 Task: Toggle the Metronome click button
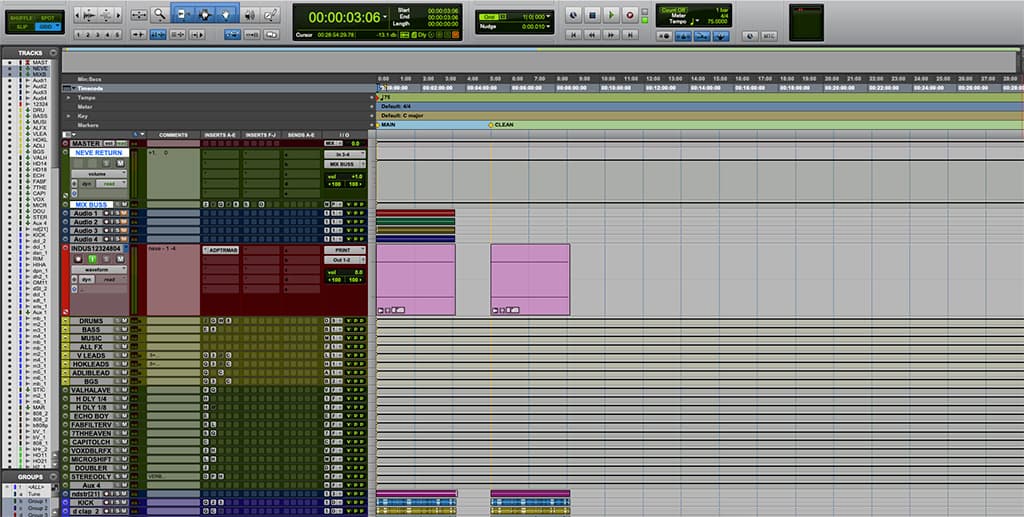point(684,37)
